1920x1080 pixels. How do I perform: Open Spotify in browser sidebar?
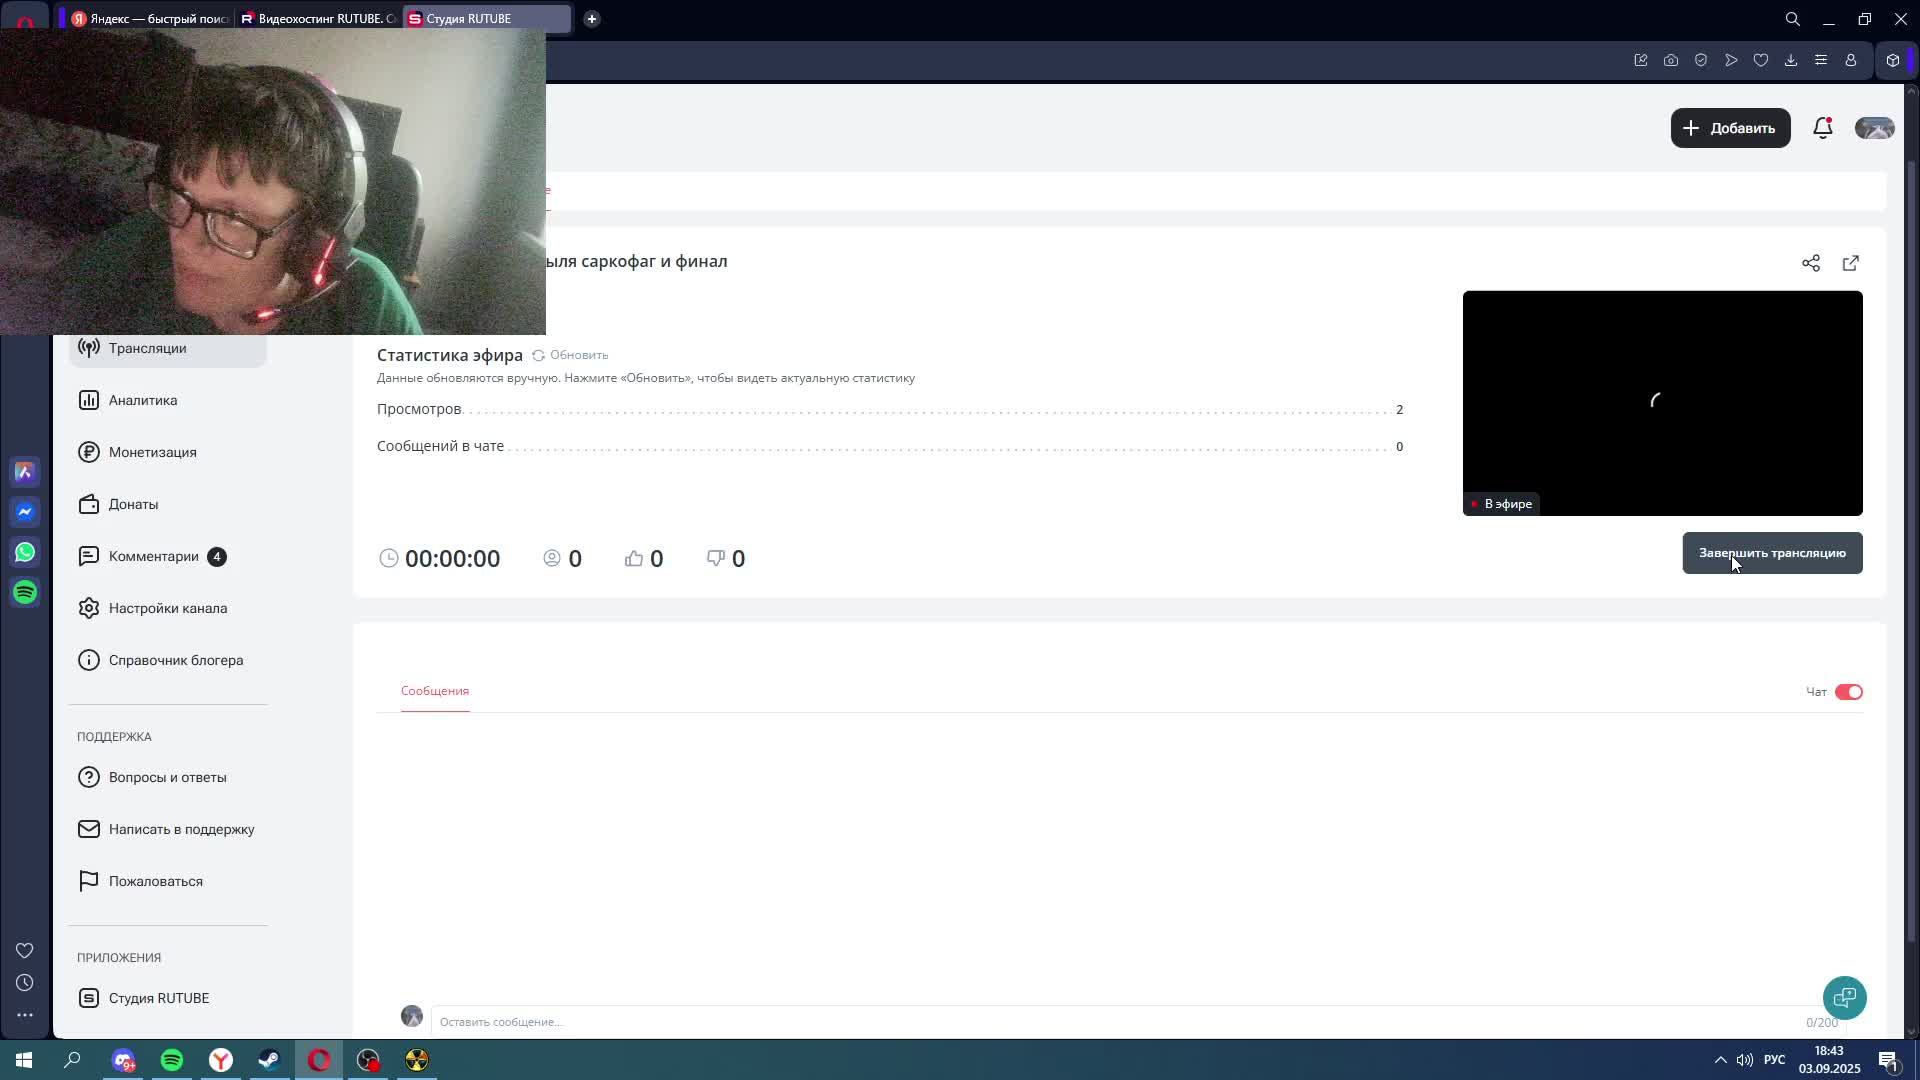pos(25,592)
